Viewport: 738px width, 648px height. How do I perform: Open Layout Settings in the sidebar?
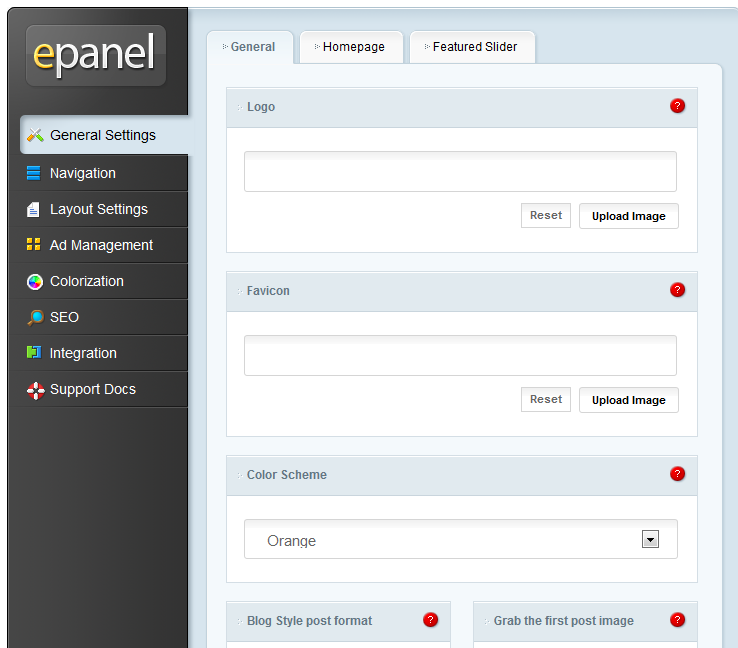coord(98,209)
